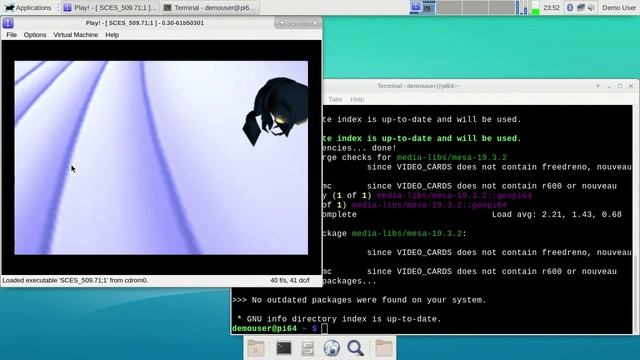Click the green 'media-libs/mesa-19.3.2:' text

409,233
